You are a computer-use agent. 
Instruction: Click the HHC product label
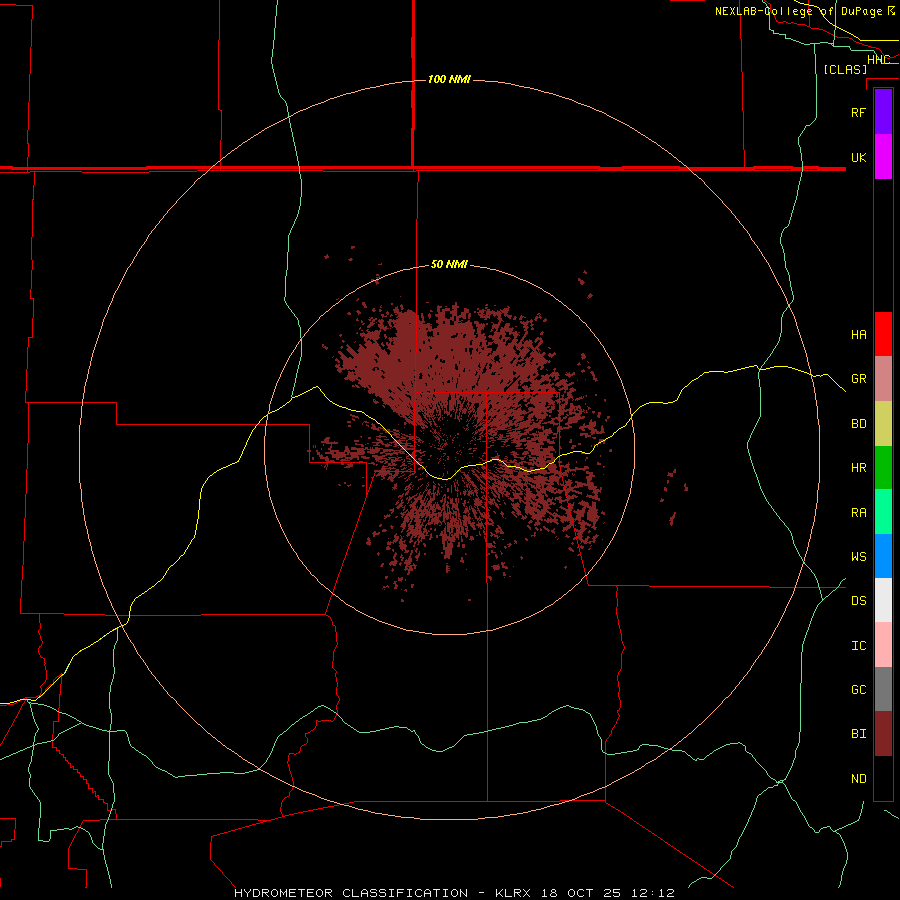click(x=878, y=60)
